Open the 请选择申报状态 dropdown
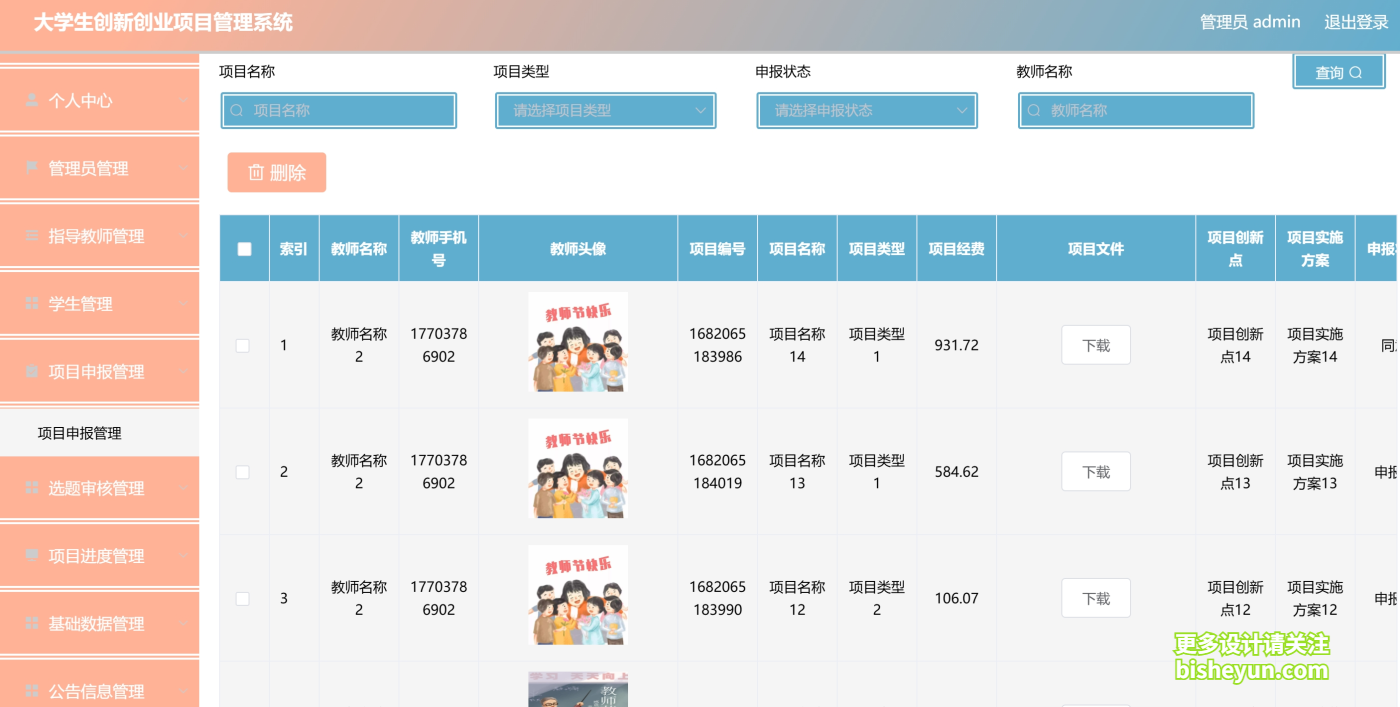The height and width of the screenshot is (707, 1400). 867,111
